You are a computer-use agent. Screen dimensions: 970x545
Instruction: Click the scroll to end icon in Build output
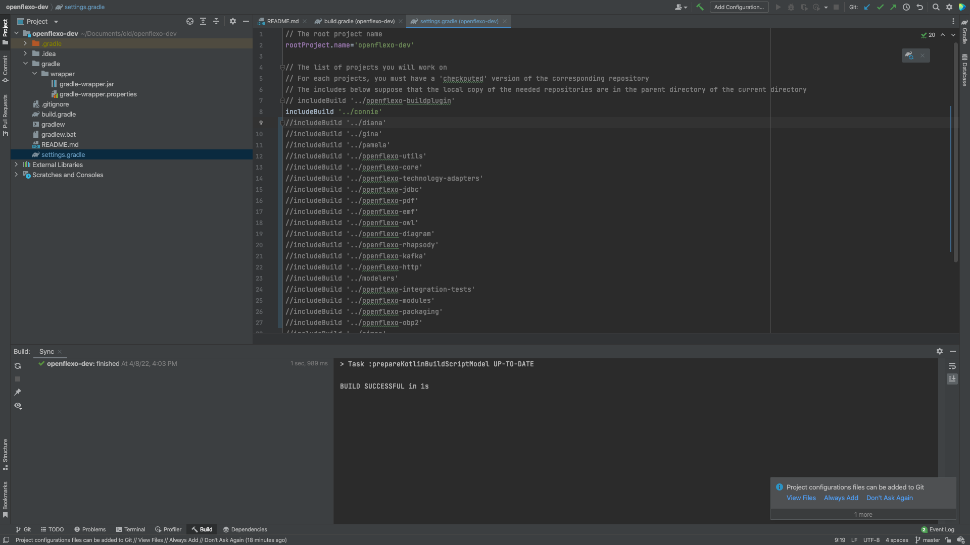click(952, 379)
